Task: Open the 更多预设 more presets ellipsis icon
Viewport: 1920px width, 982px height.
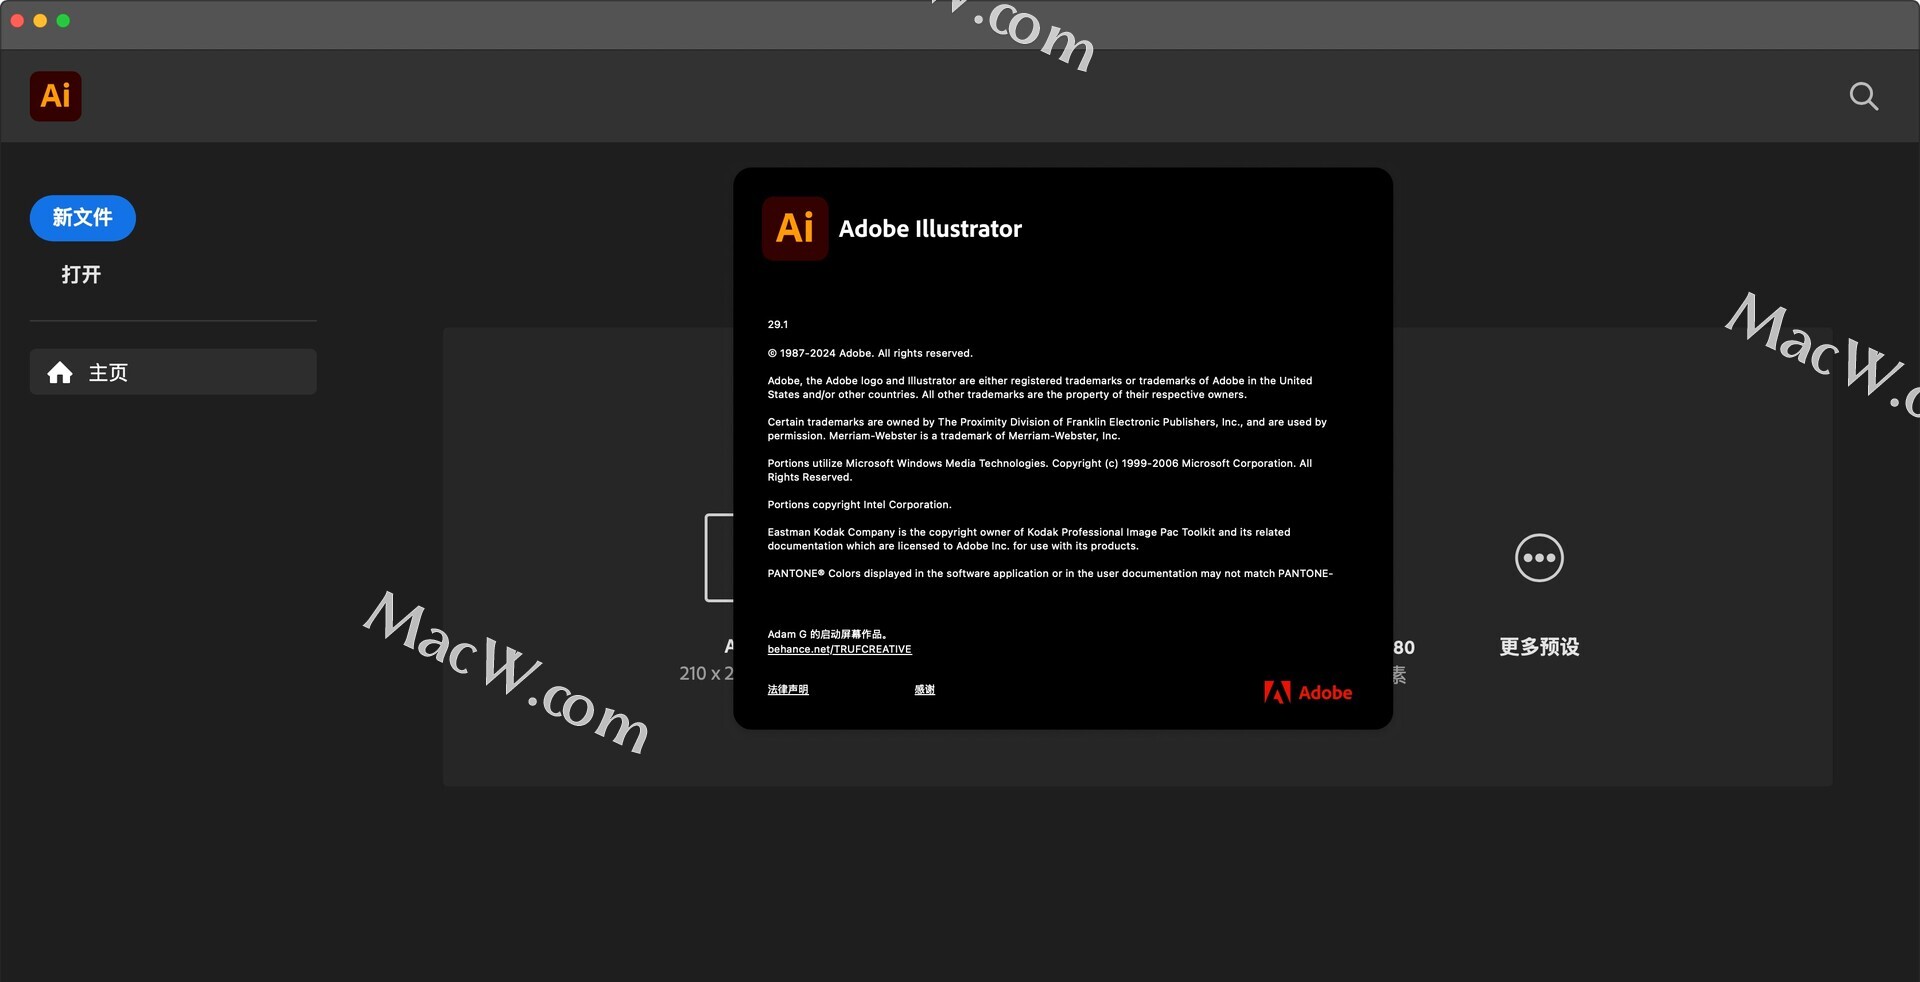Action: pos(1539,558)
